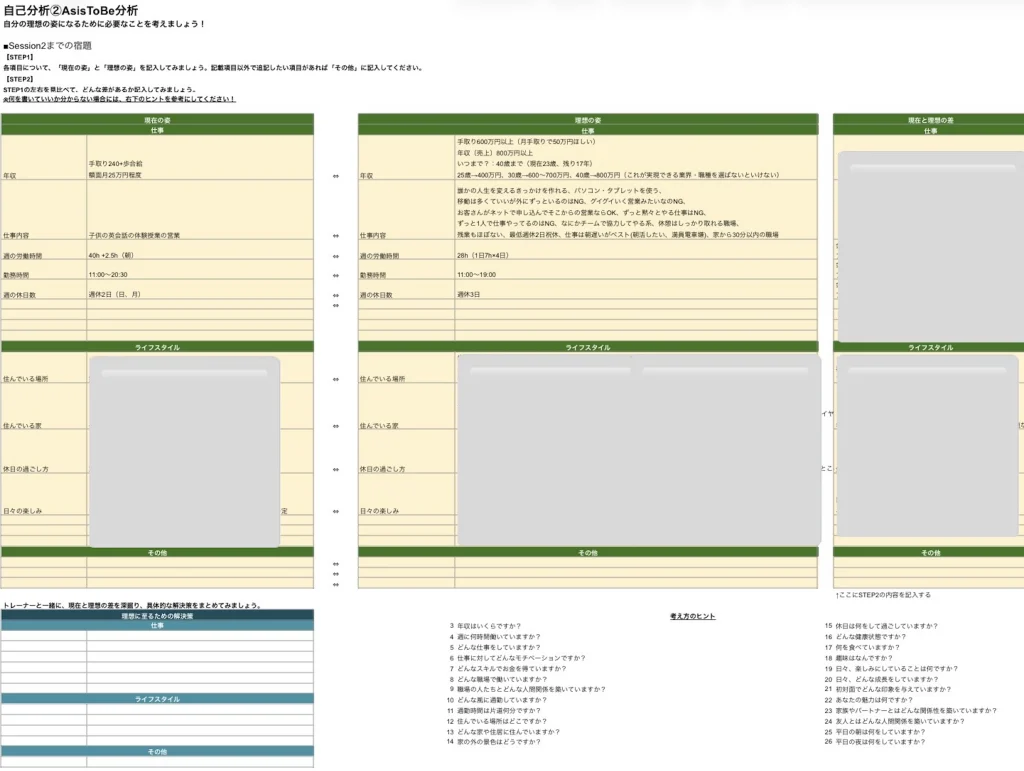Click the arrow icon beside the 勤務時間 row

[x=336, y=275]
